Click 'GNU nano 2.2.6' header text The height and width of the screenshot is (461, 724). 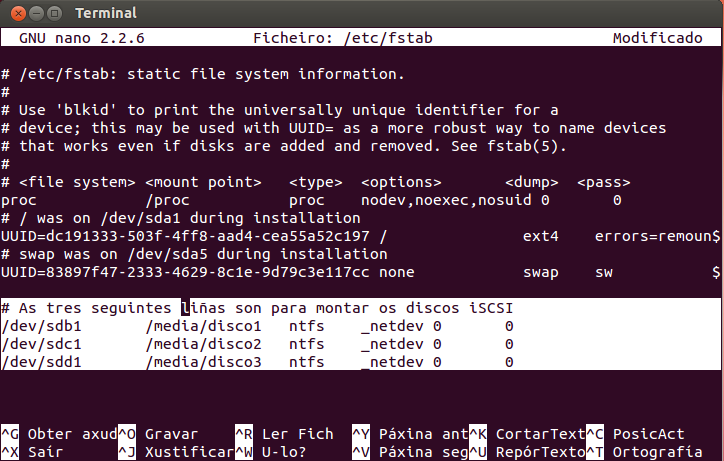[x=82, y=38]
